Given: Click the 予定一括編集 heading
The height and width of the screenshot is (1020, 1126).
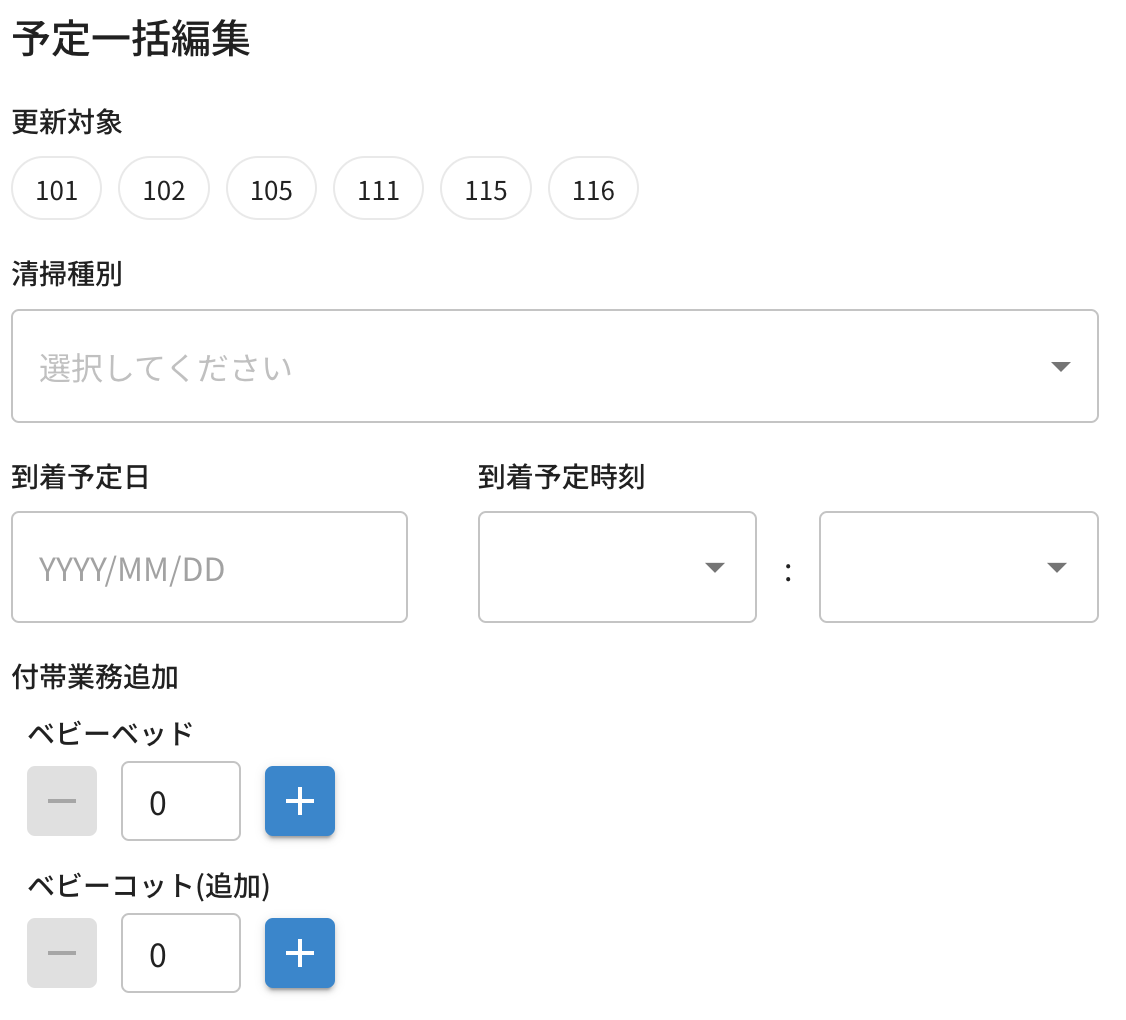Looking at the screenshot, I should point(131,41).
